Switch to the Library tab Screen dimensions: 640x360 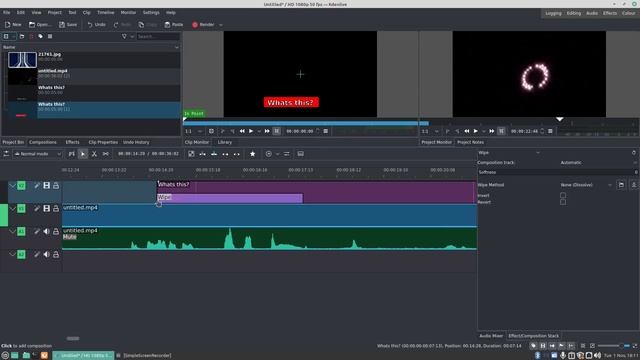click(x=224, y=142)
